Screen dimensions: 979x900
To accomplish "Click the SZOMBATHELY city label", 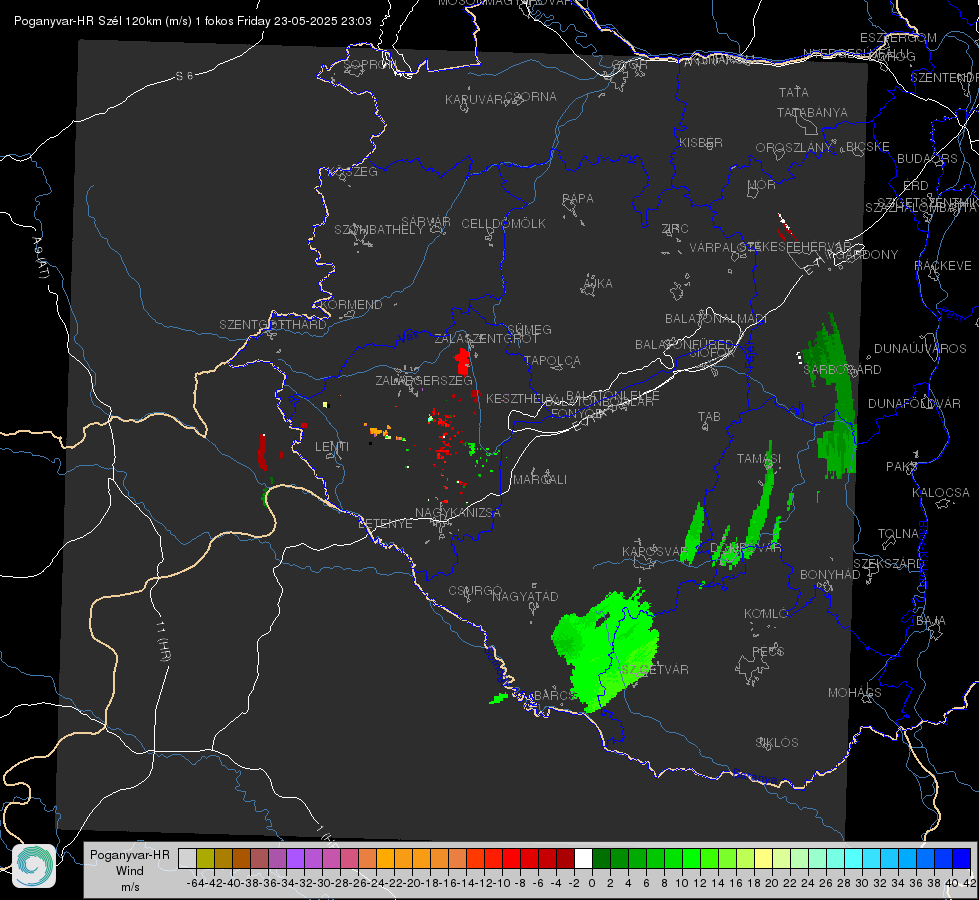I will coord(379,230).
